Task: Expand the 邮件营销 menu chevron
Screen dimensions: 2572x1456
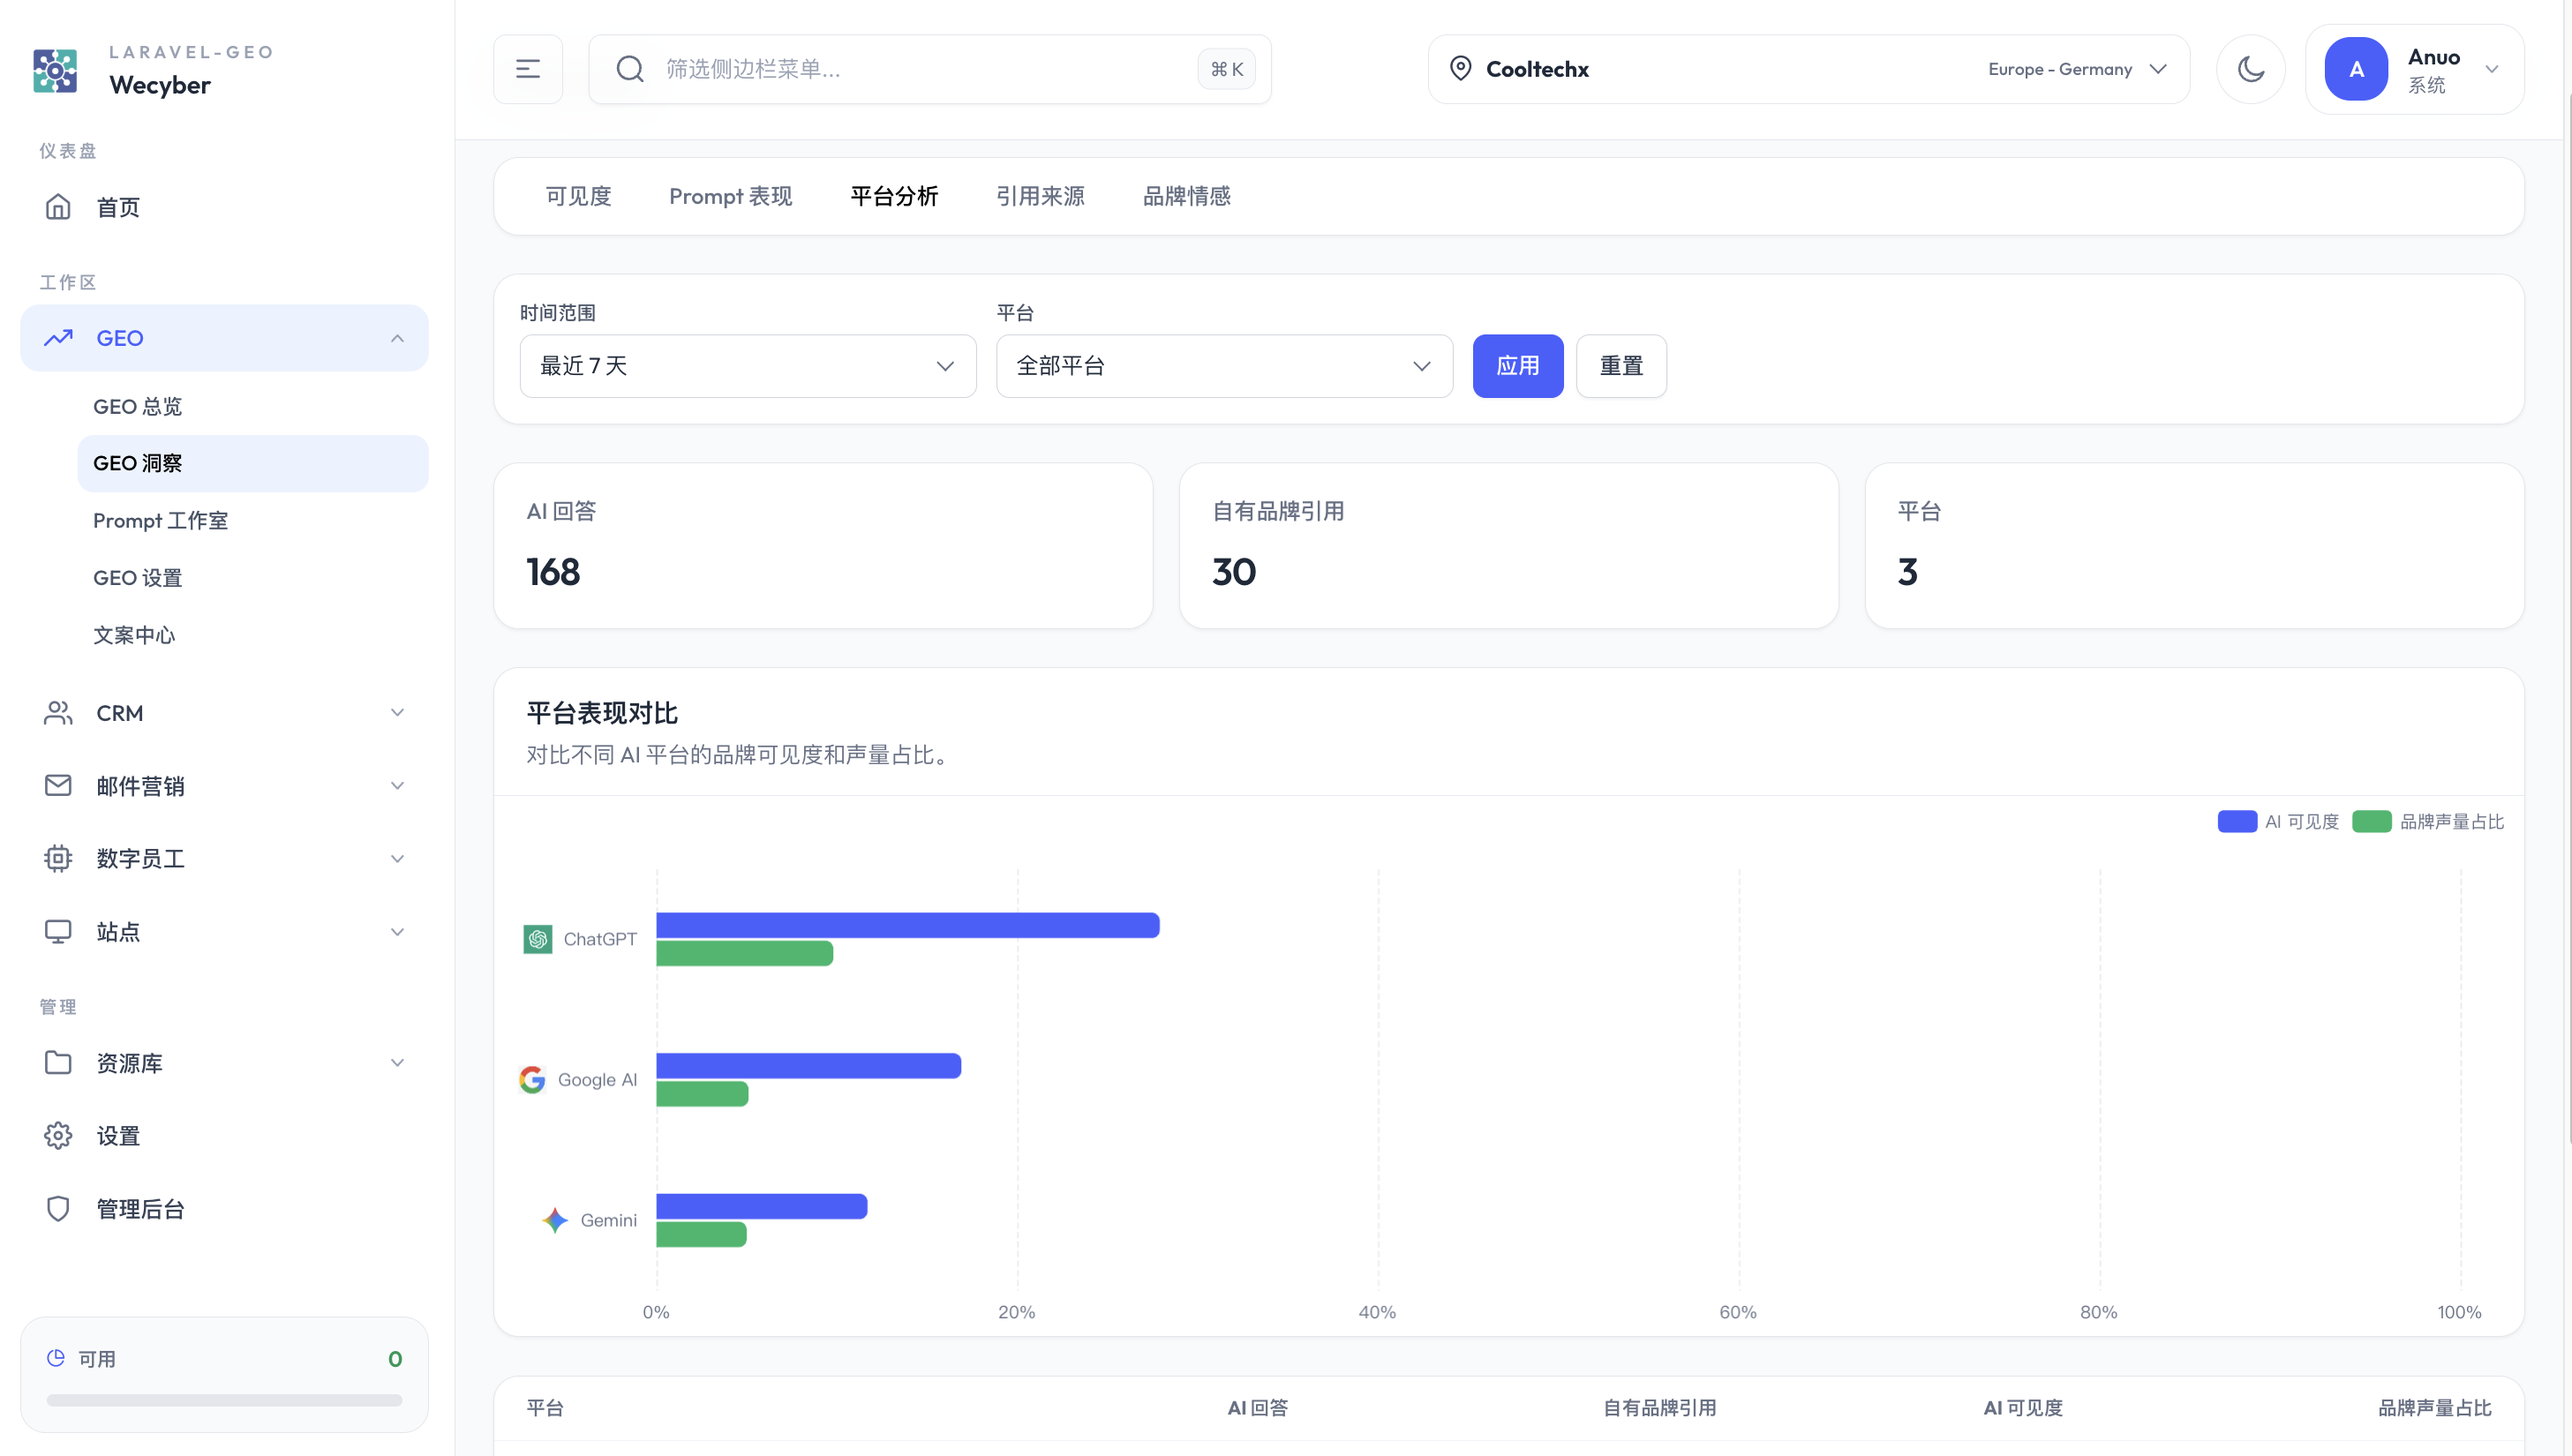Action: pyautogui.click(x=397, y=786)
